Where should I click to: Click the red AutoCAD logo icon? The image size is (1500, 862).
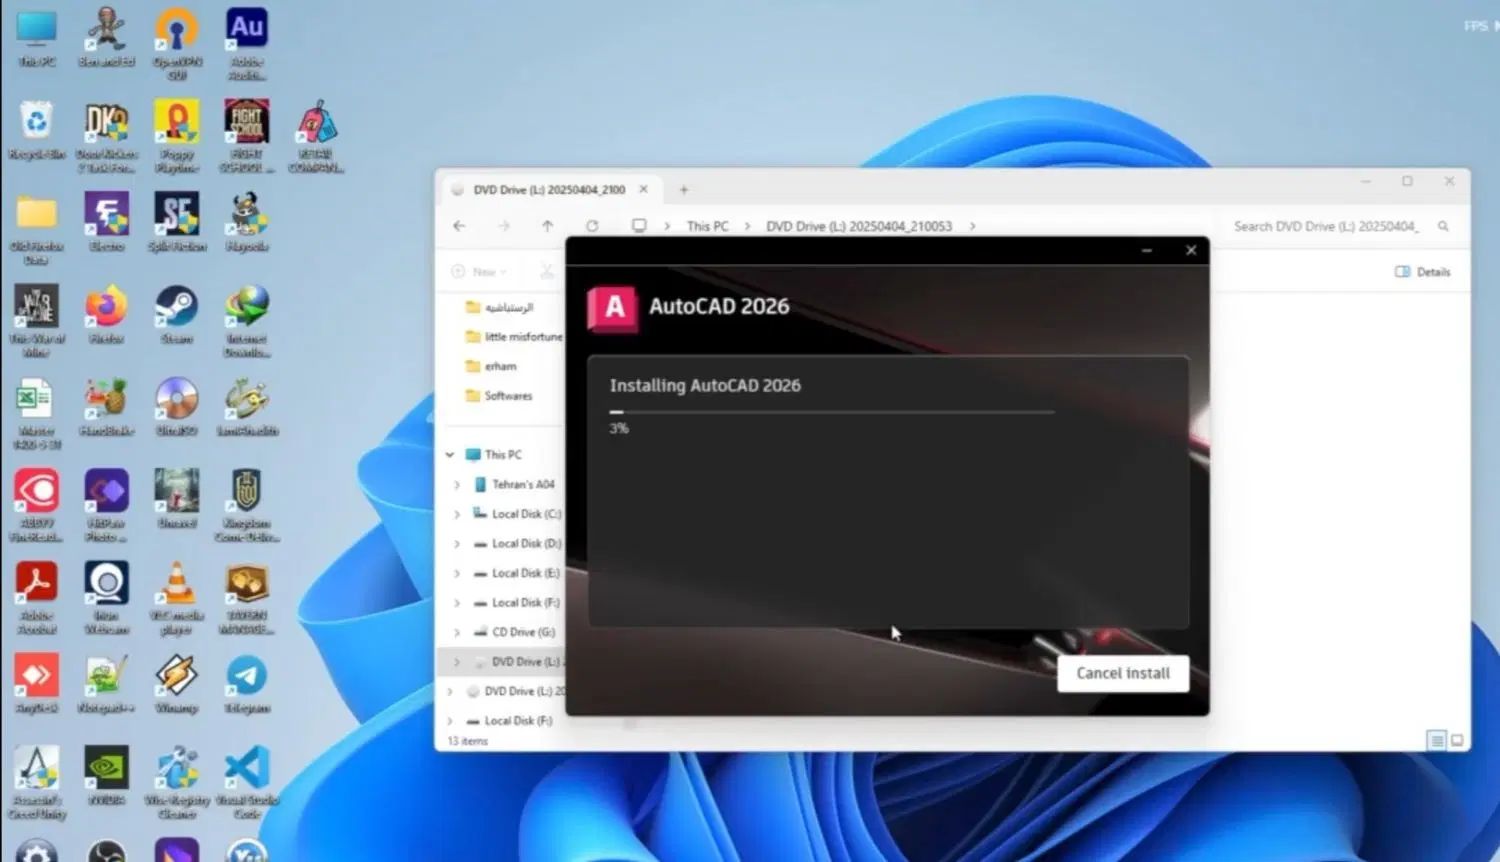(x=612, y=307)
